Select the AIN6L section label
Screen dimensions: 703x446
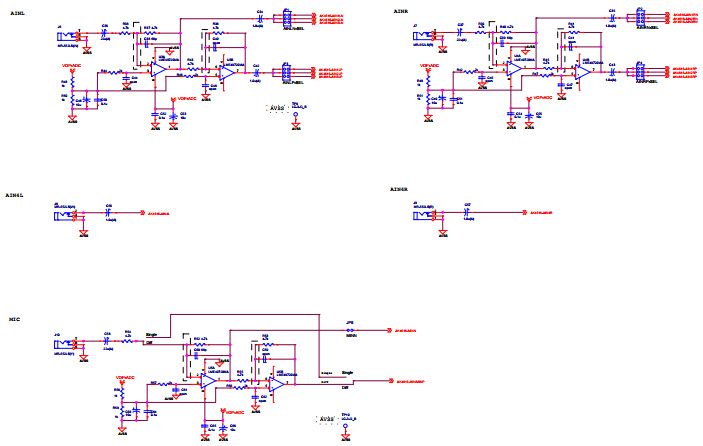(17, 190)
